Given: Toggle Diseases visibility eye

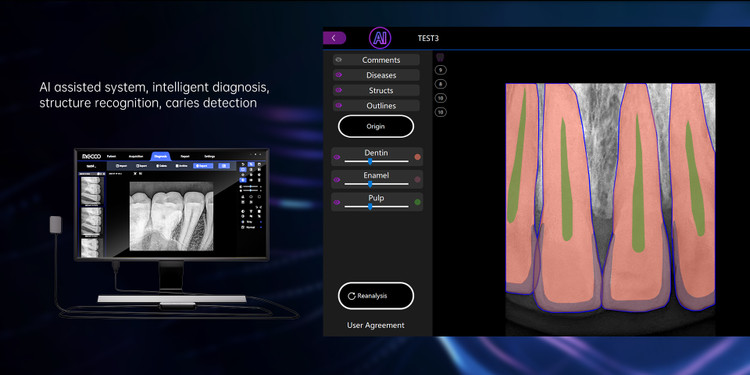Looking at the screenshot, I should pos(339,75).
